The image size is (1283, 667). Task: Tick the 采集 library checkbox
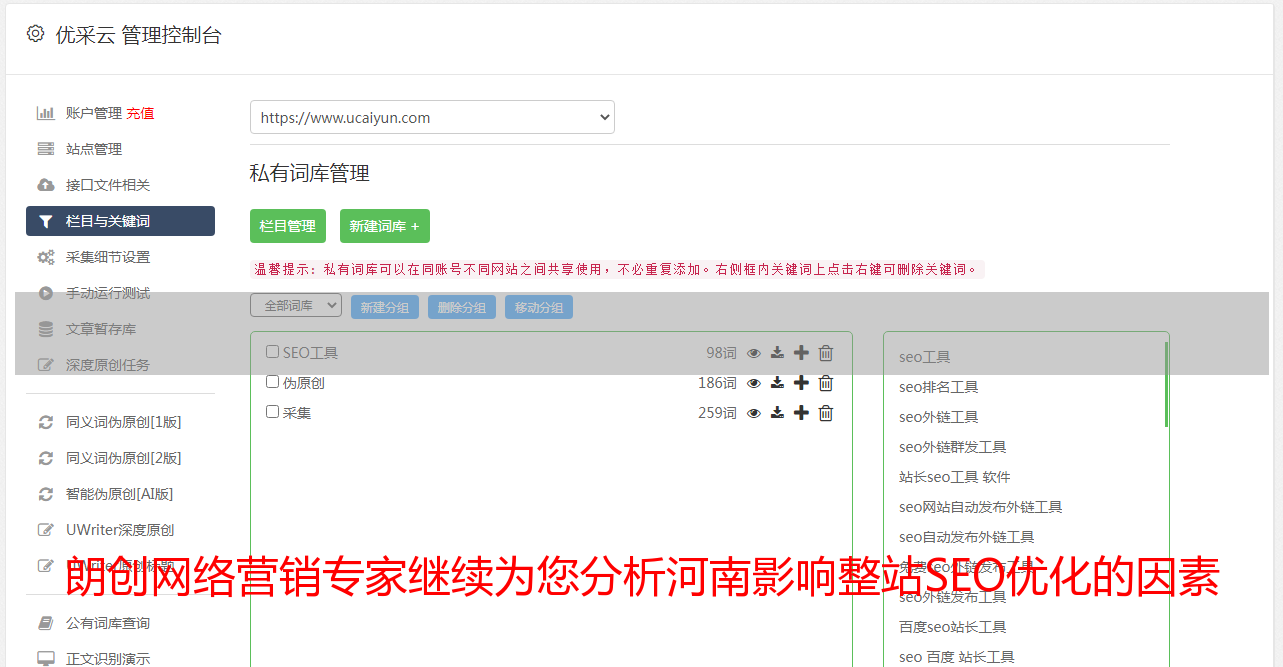pyautogui.click(x=272, y=412)
